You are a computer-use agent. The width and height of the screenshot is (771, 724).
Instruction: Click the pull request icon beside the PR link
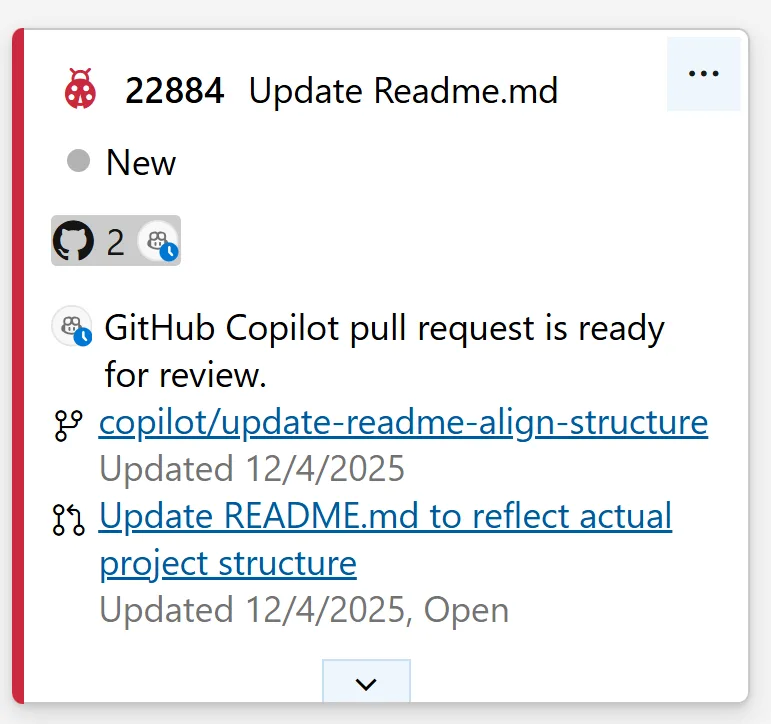[x=68, y=519]
